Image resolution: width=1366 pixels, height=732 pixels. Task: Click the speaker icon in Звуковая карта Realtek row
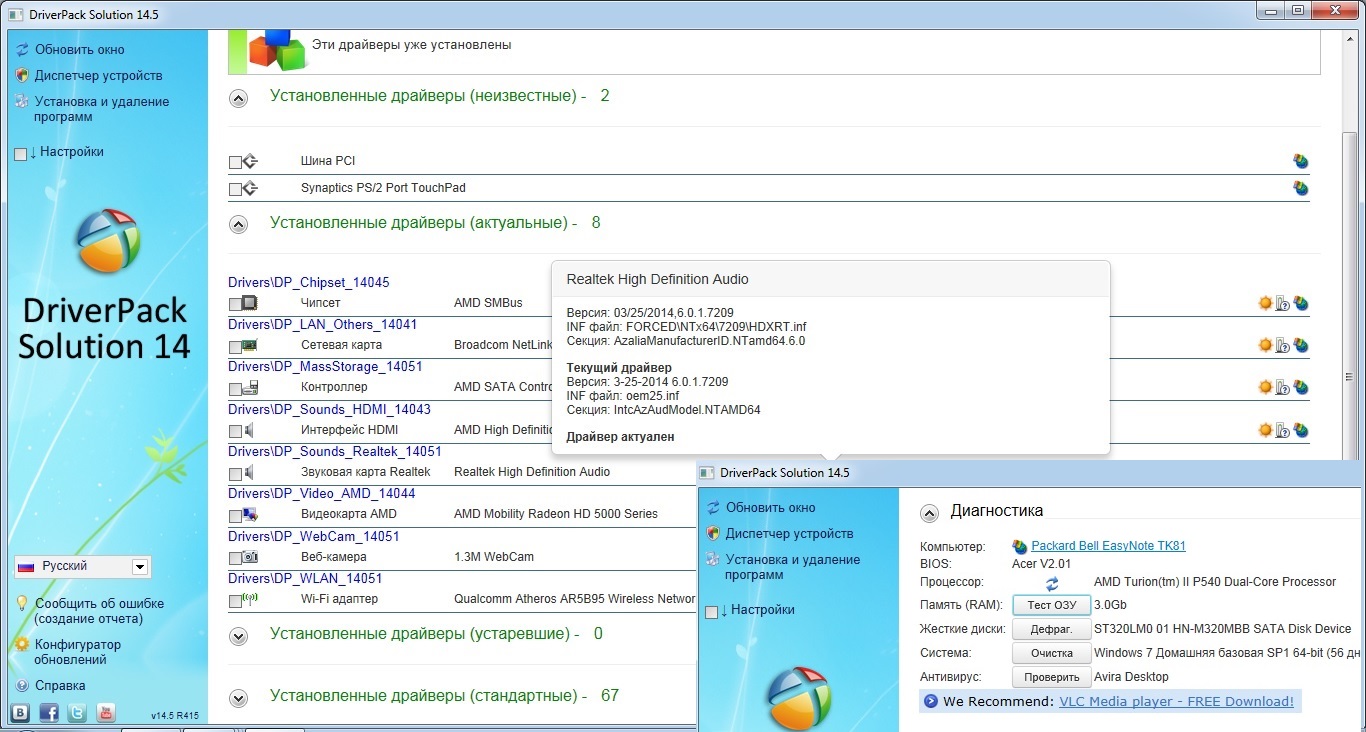(x=249, y=472)
